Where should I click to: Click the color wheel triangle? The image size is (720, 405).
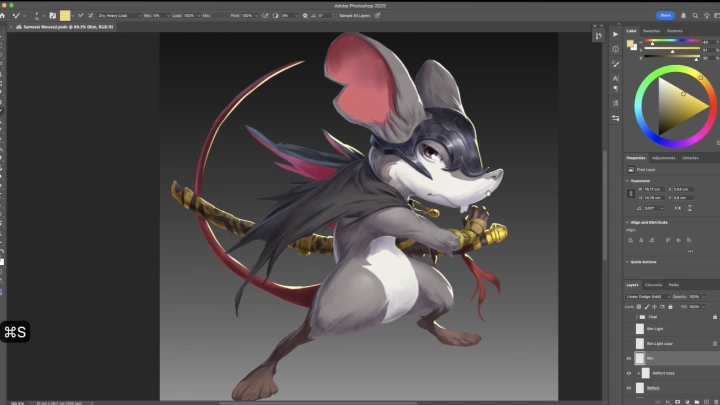[679, 106]
